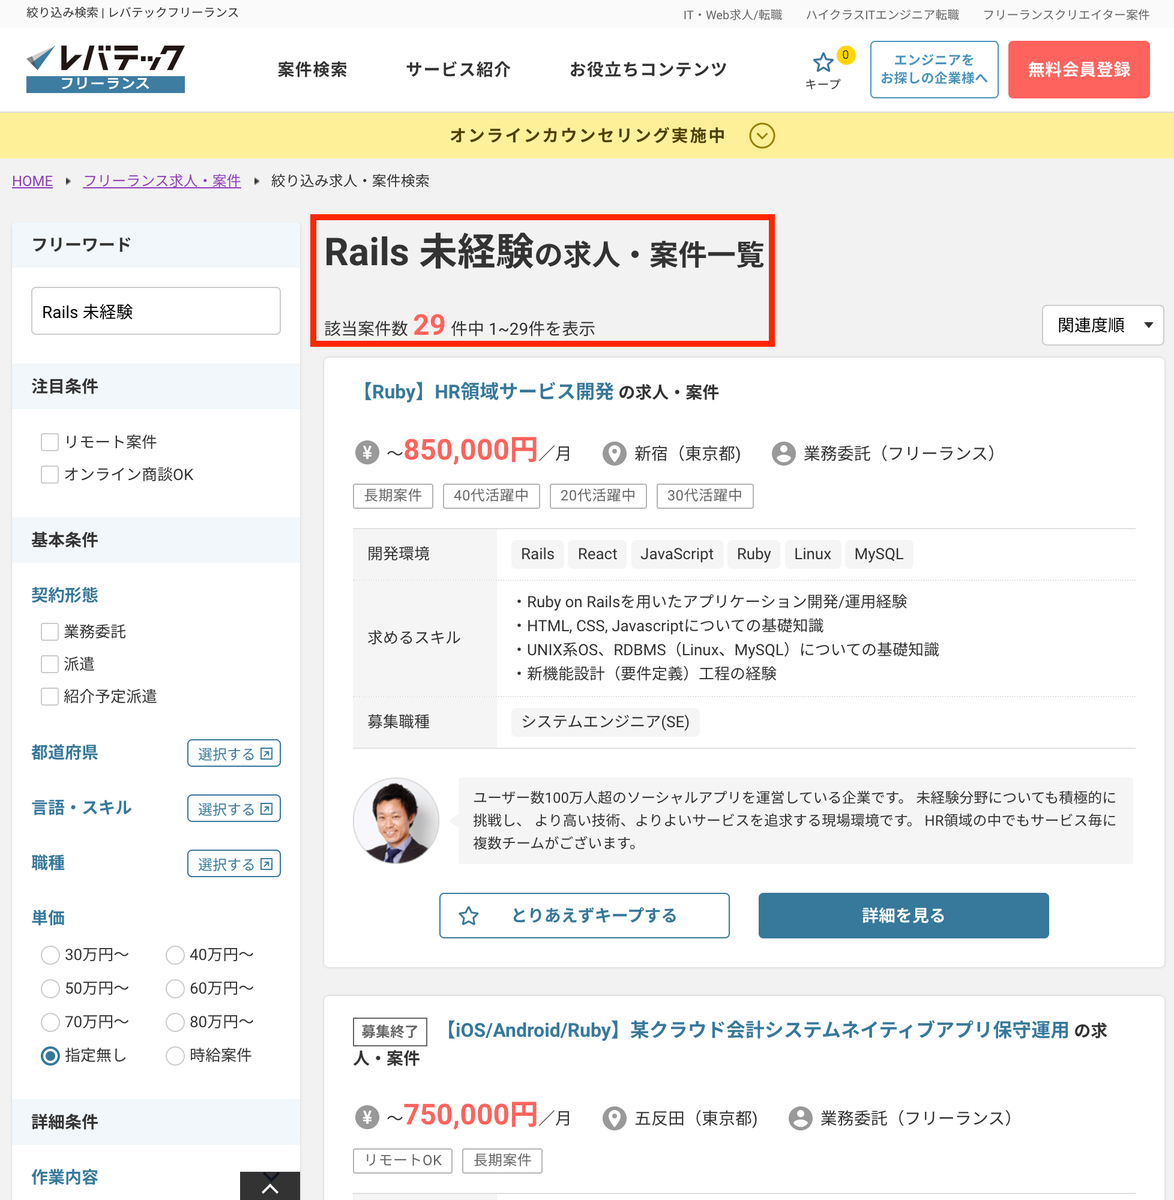Select 40万円〜 price option
1174x1200 pixels.
pyautogui.click(x=175, y=955)
